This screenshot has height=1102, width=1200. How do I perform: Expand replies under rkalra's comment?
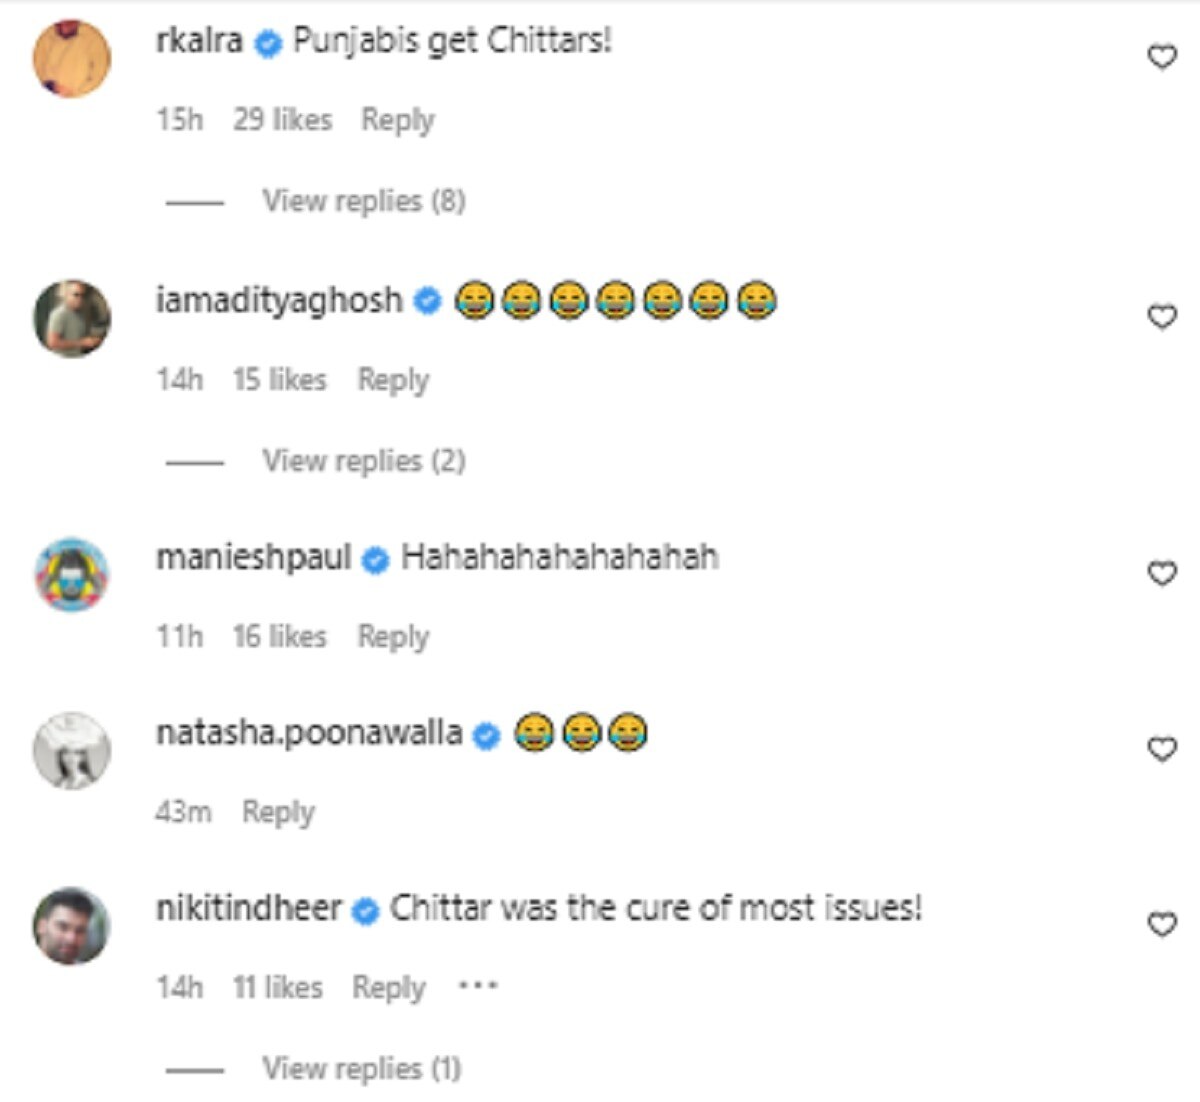tap(364, 200)
